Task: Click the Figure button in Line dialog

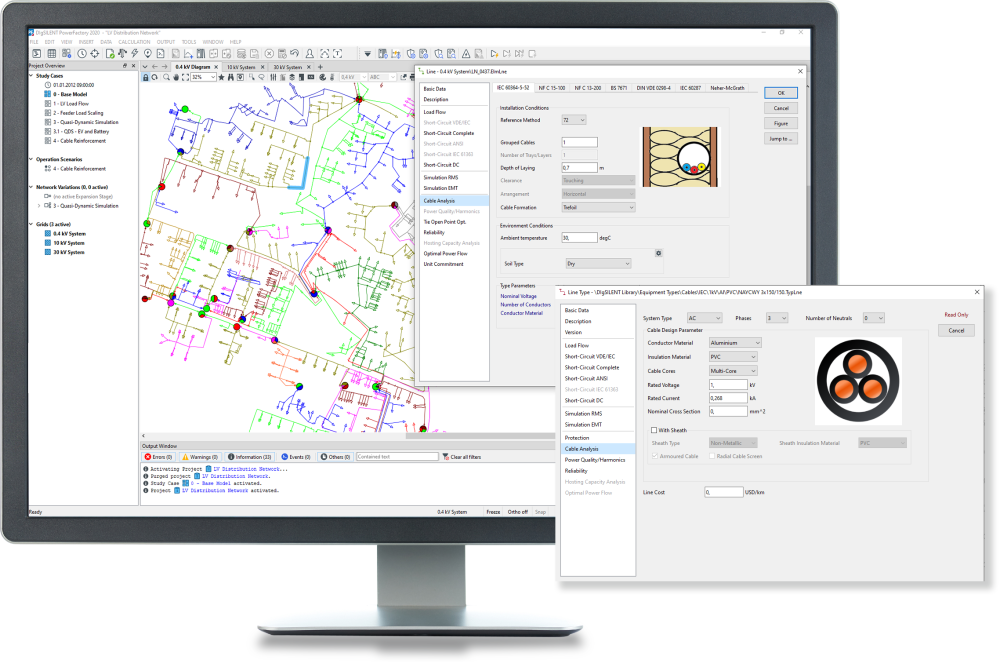Action: [781, 124]
